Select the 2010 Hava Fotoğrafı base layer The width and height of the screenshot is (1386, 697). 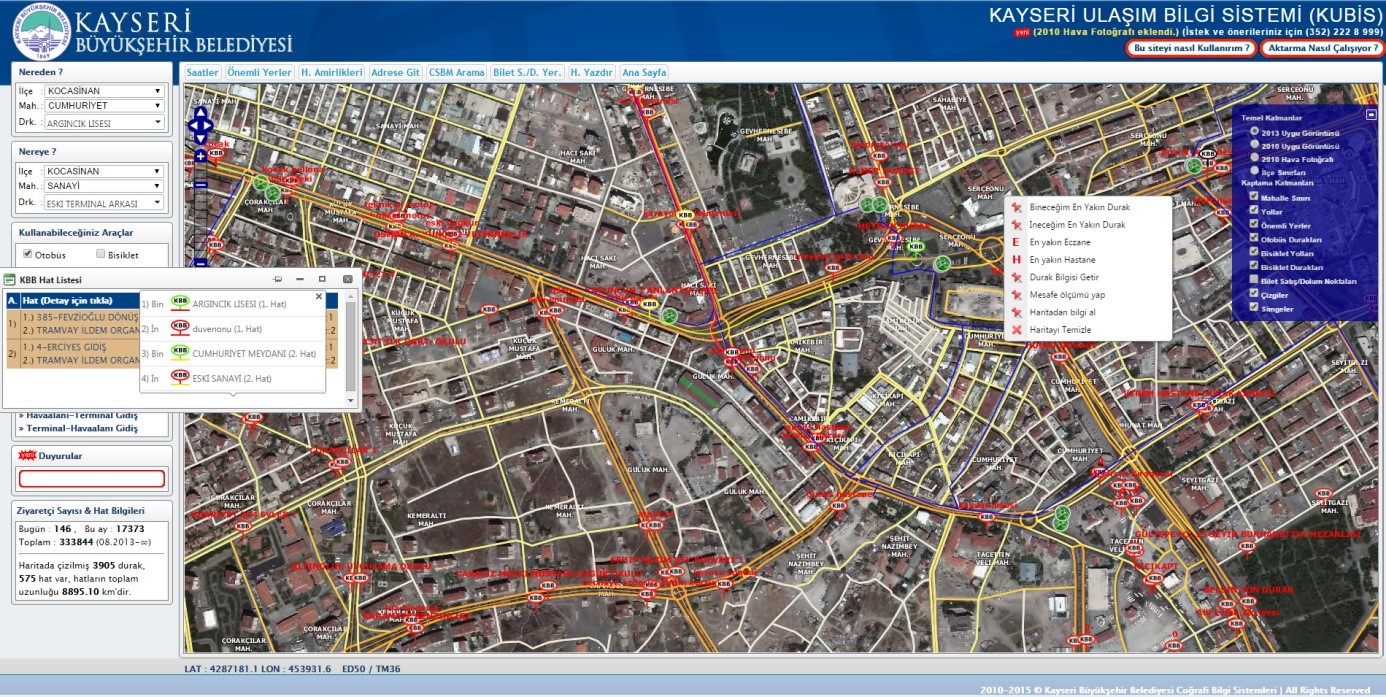(x=1254, y=158)
